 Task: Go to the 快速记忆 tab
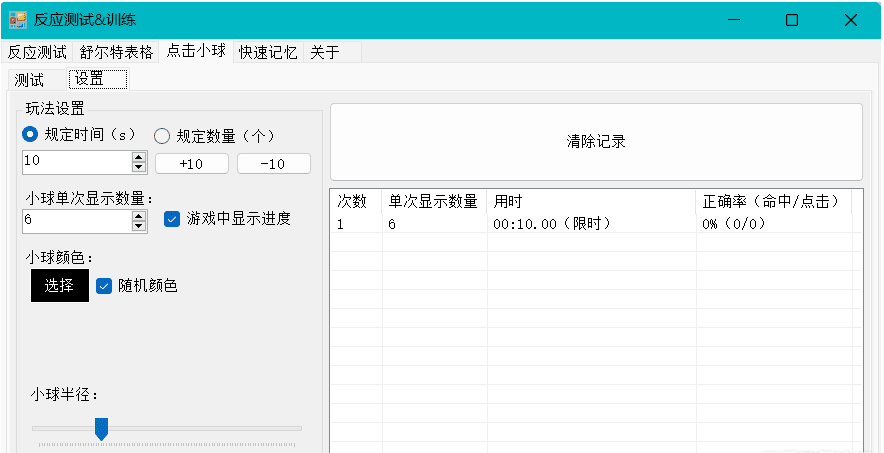(x=268, y=52)
